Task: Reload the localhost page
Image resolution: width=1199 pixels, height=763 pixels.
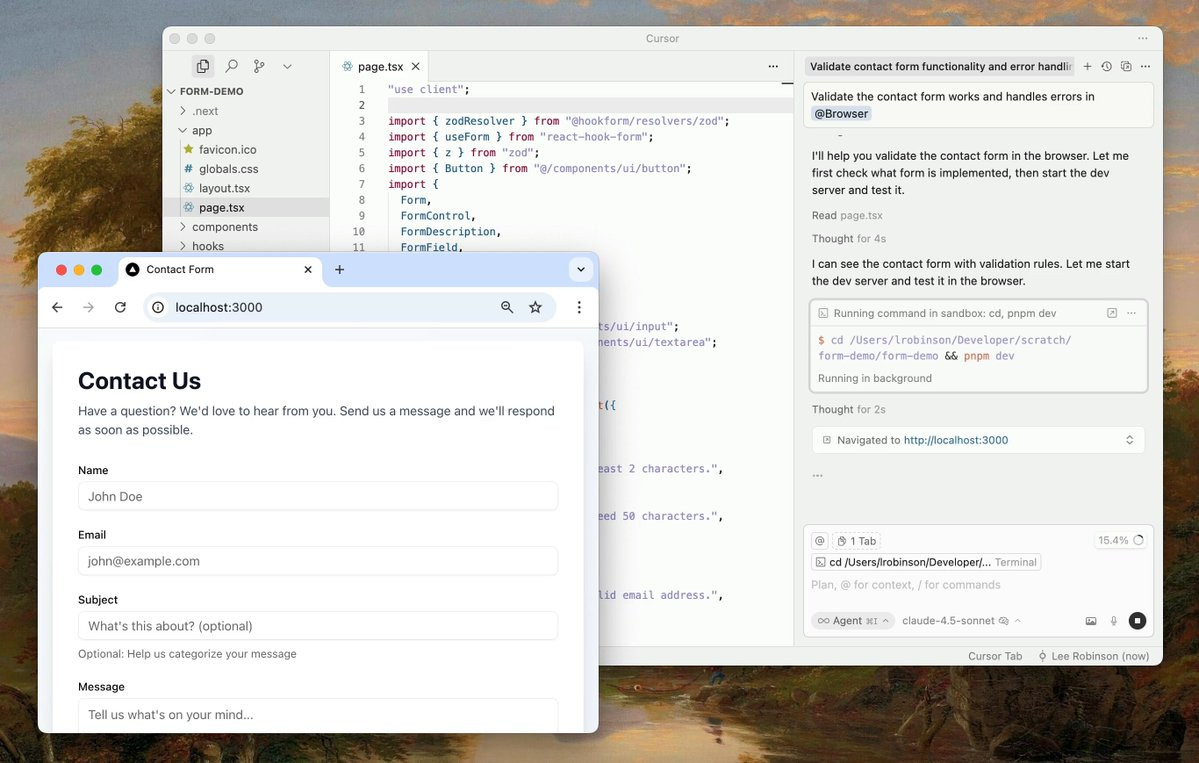Action: 120,307
